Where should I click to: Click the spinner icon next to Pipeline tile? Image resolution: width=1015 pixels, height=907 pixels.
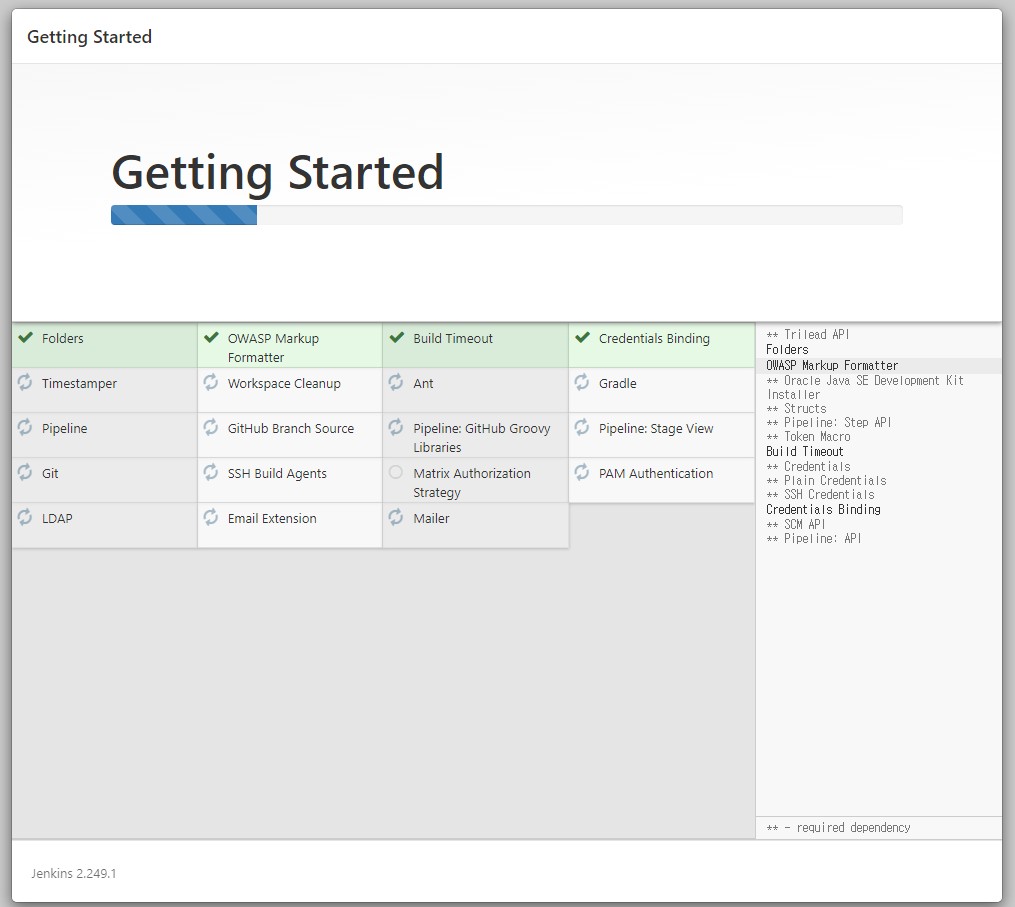pyautogui.click(x=25, y=427)
